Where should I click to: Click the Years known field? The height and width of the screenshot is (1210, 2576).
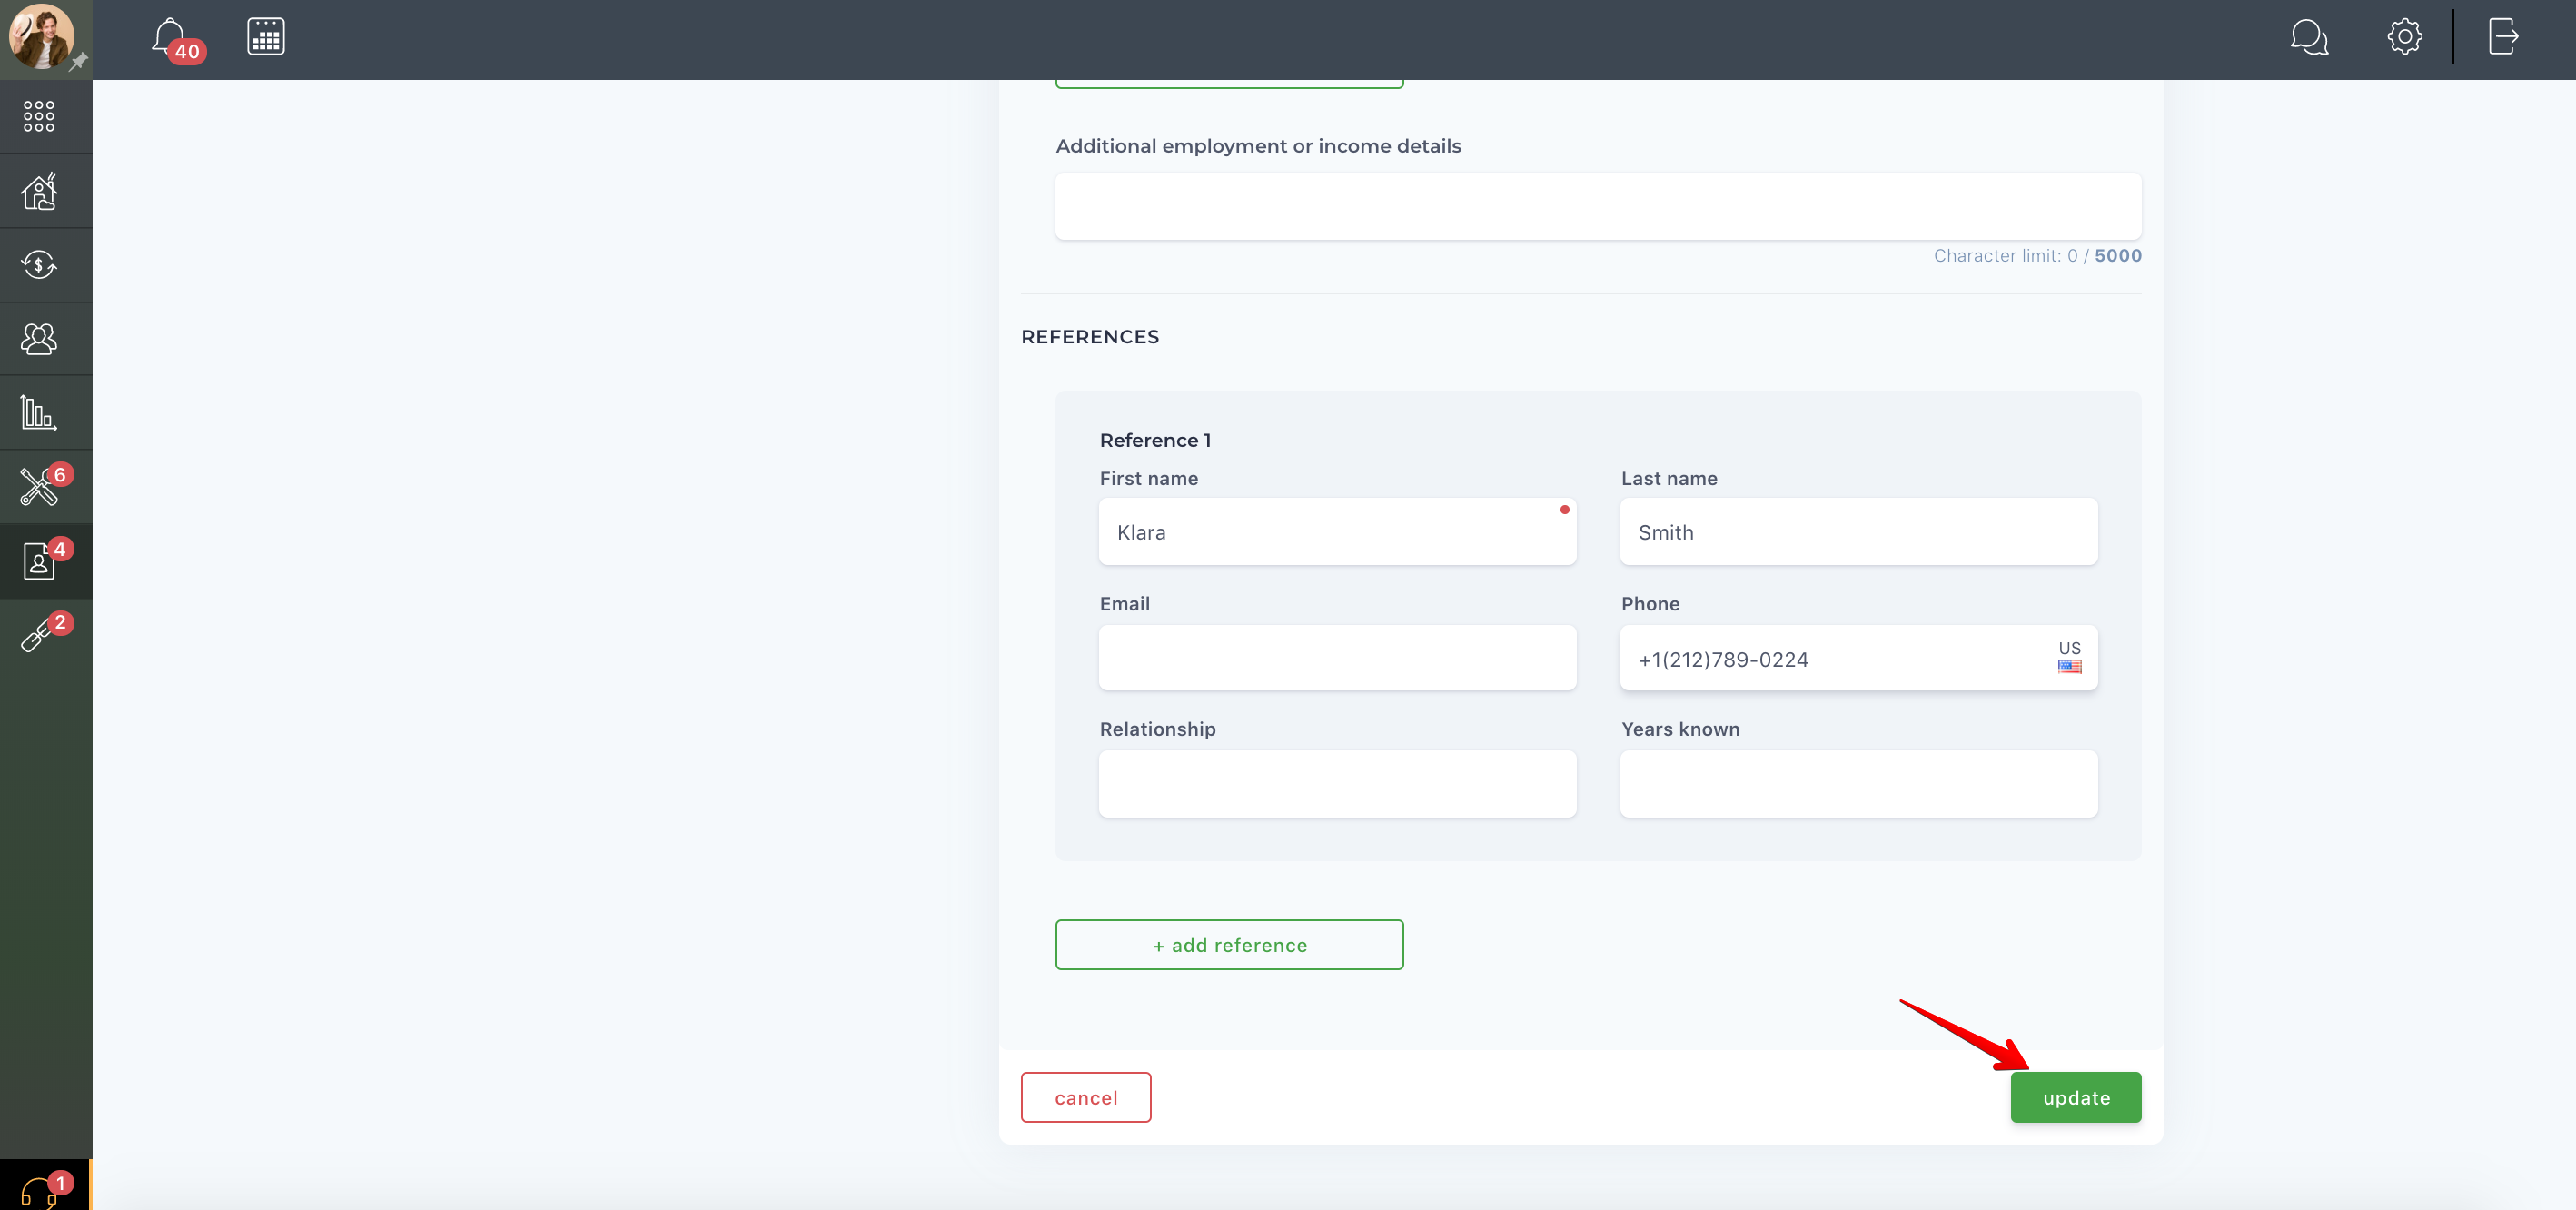(1858, 784)
